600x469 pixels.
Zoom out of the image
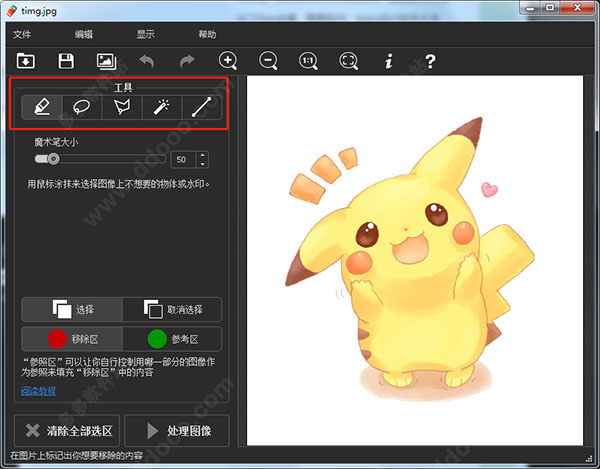[268, 61]
